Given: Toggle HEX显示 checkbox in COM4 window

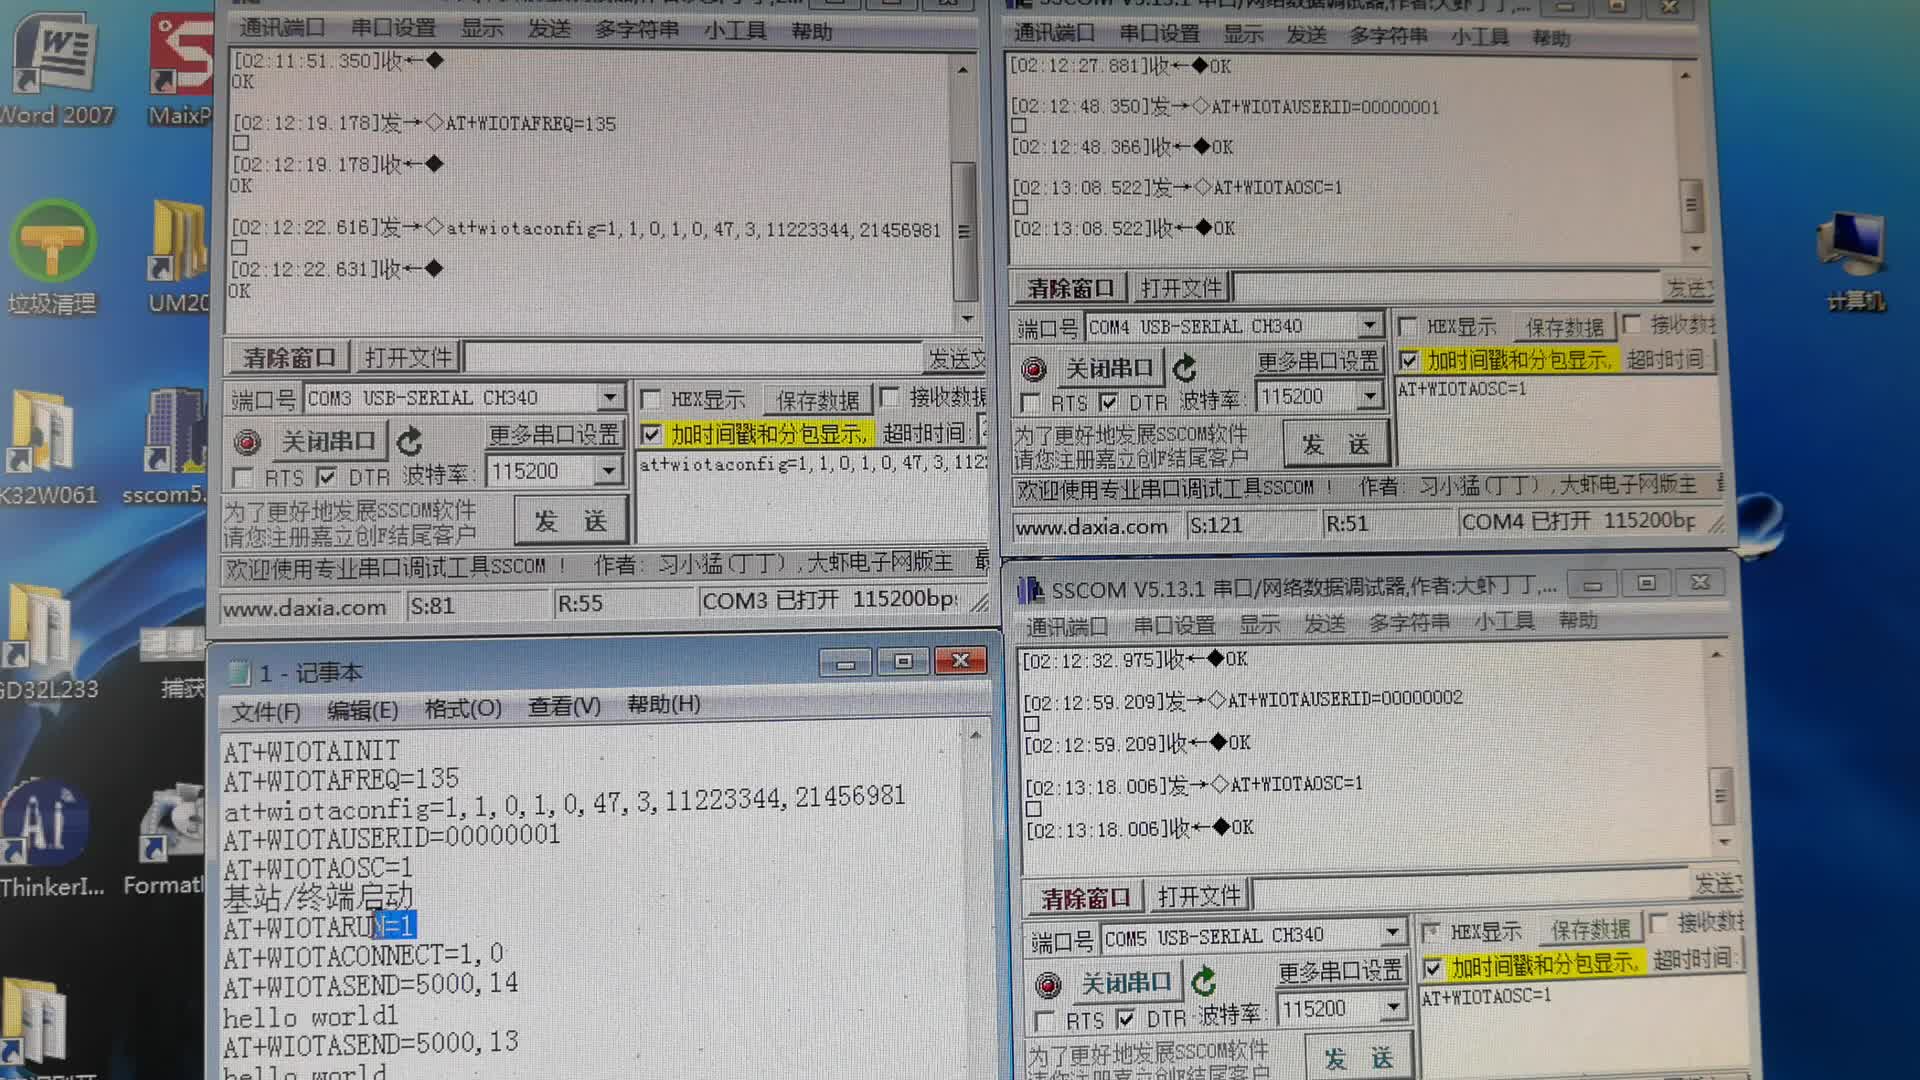Looking at the screenshot, I should (x=1407, y=327).
